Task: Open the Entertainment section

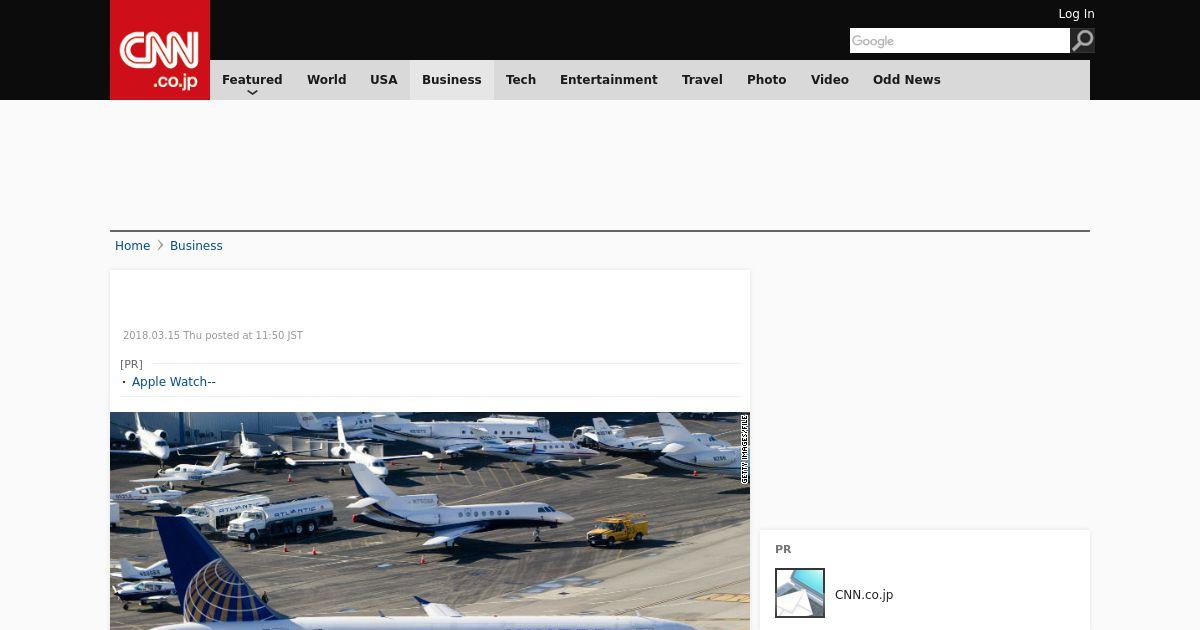Action: (609, 80)
